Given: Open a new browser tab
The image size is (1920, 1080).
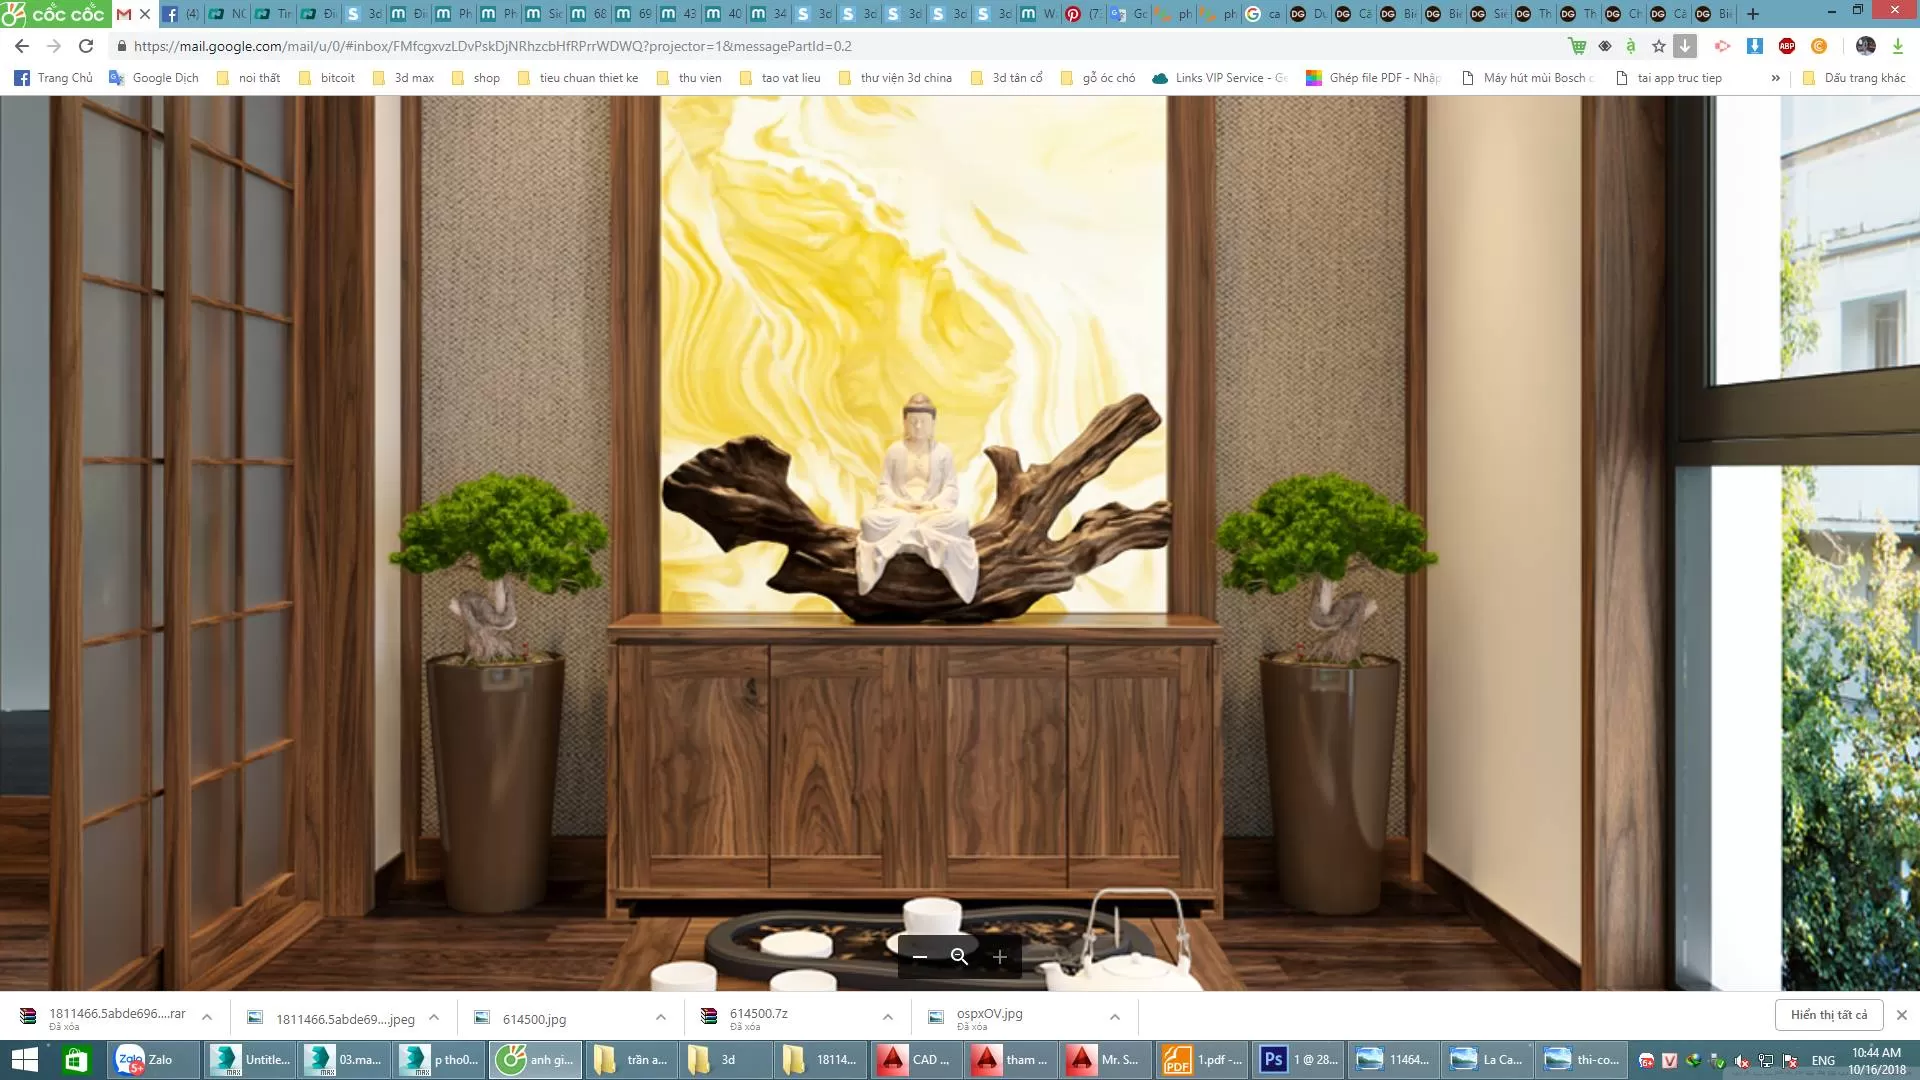Looking at the screenshot, I should tap(1752, 14).
